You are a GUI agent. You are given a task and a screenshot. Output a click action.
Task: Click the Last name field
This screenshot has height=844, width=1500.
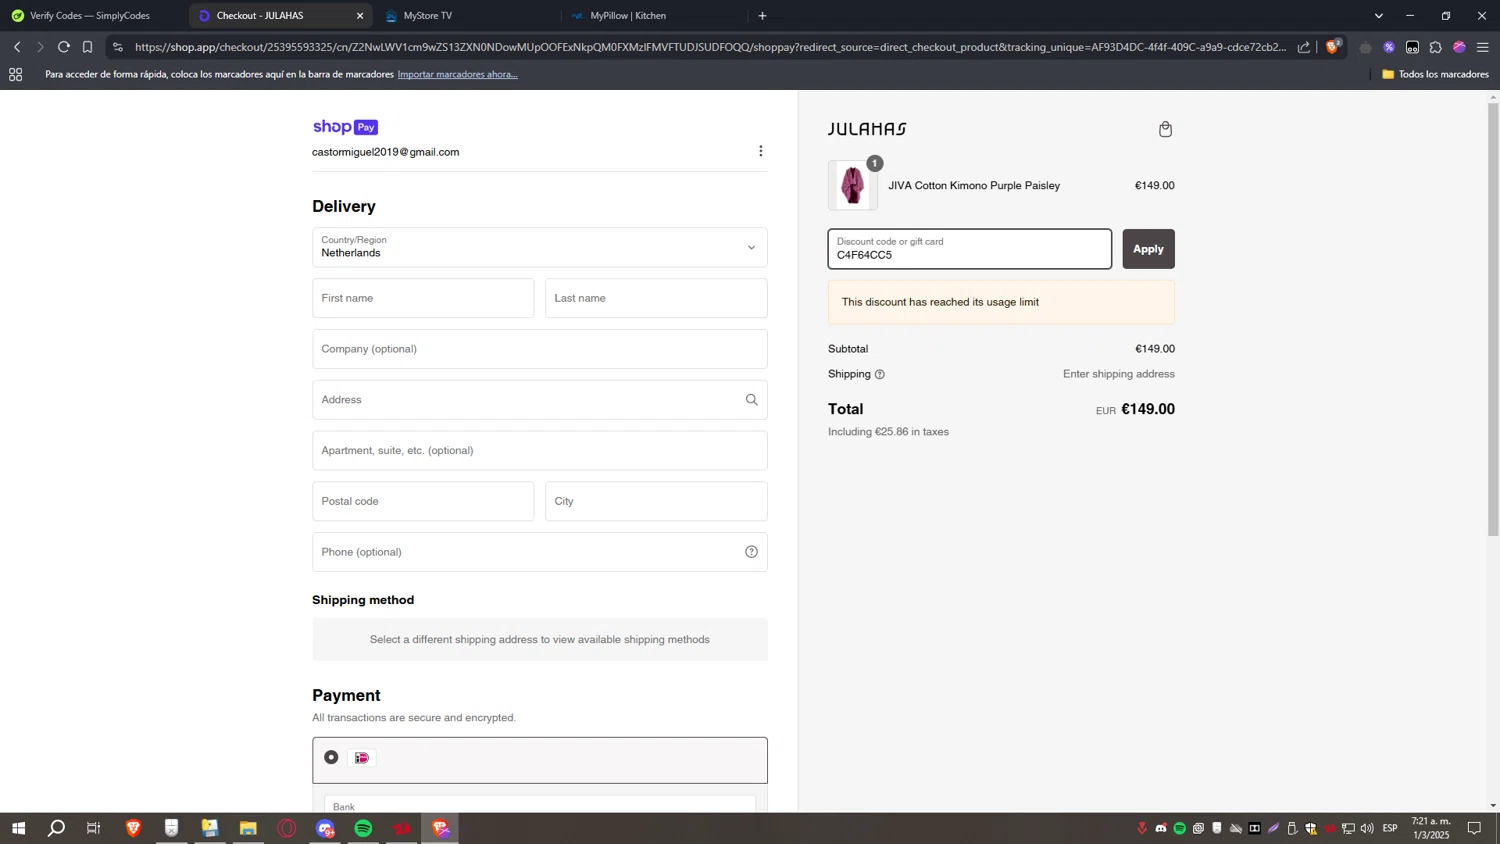click(x=656, y=298)
